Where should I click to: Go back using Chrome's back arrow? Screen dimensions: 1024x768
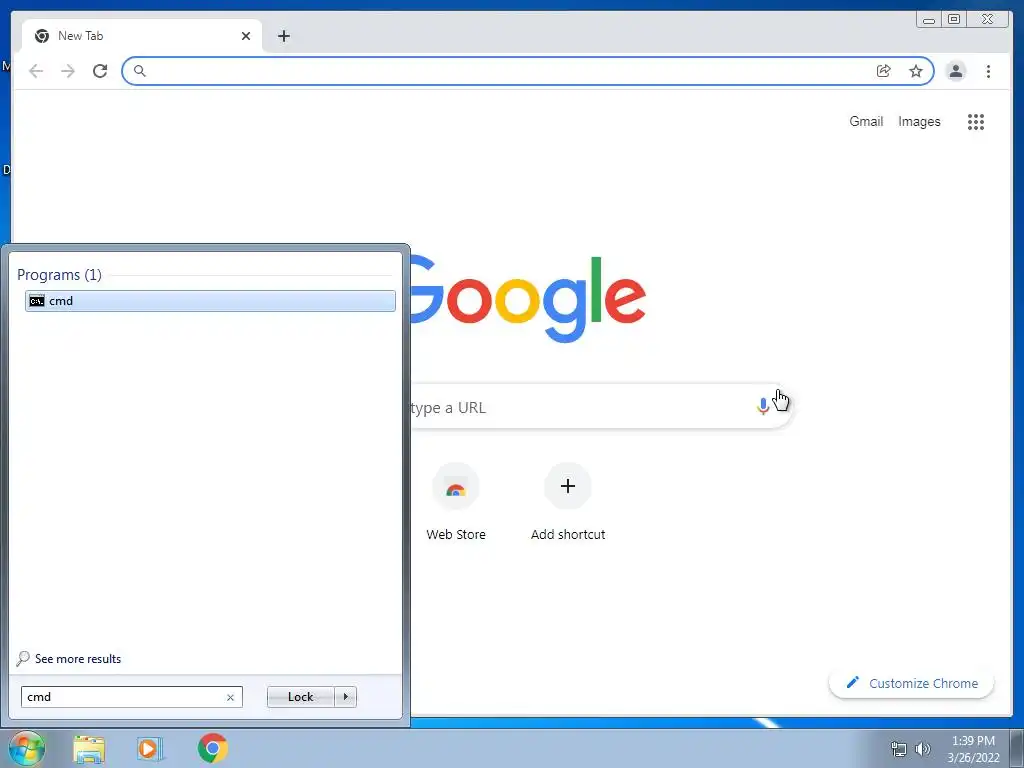pos(36,71)
